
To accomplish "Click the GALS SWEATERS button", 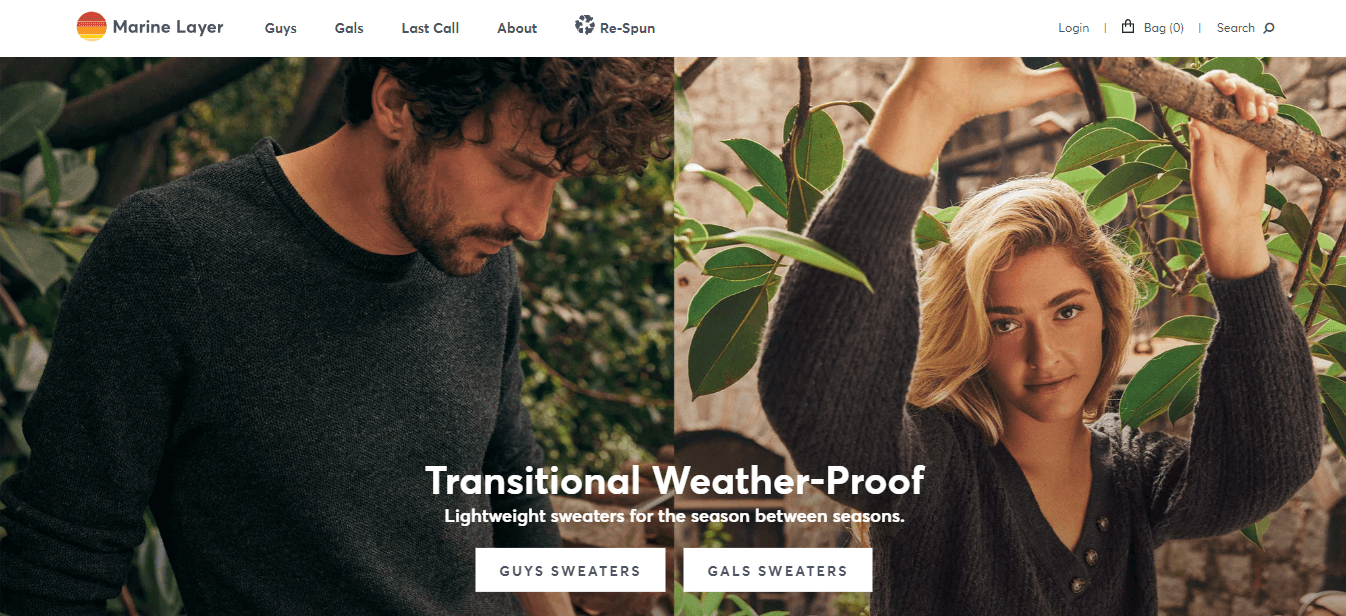I will (x=778, y=570).
